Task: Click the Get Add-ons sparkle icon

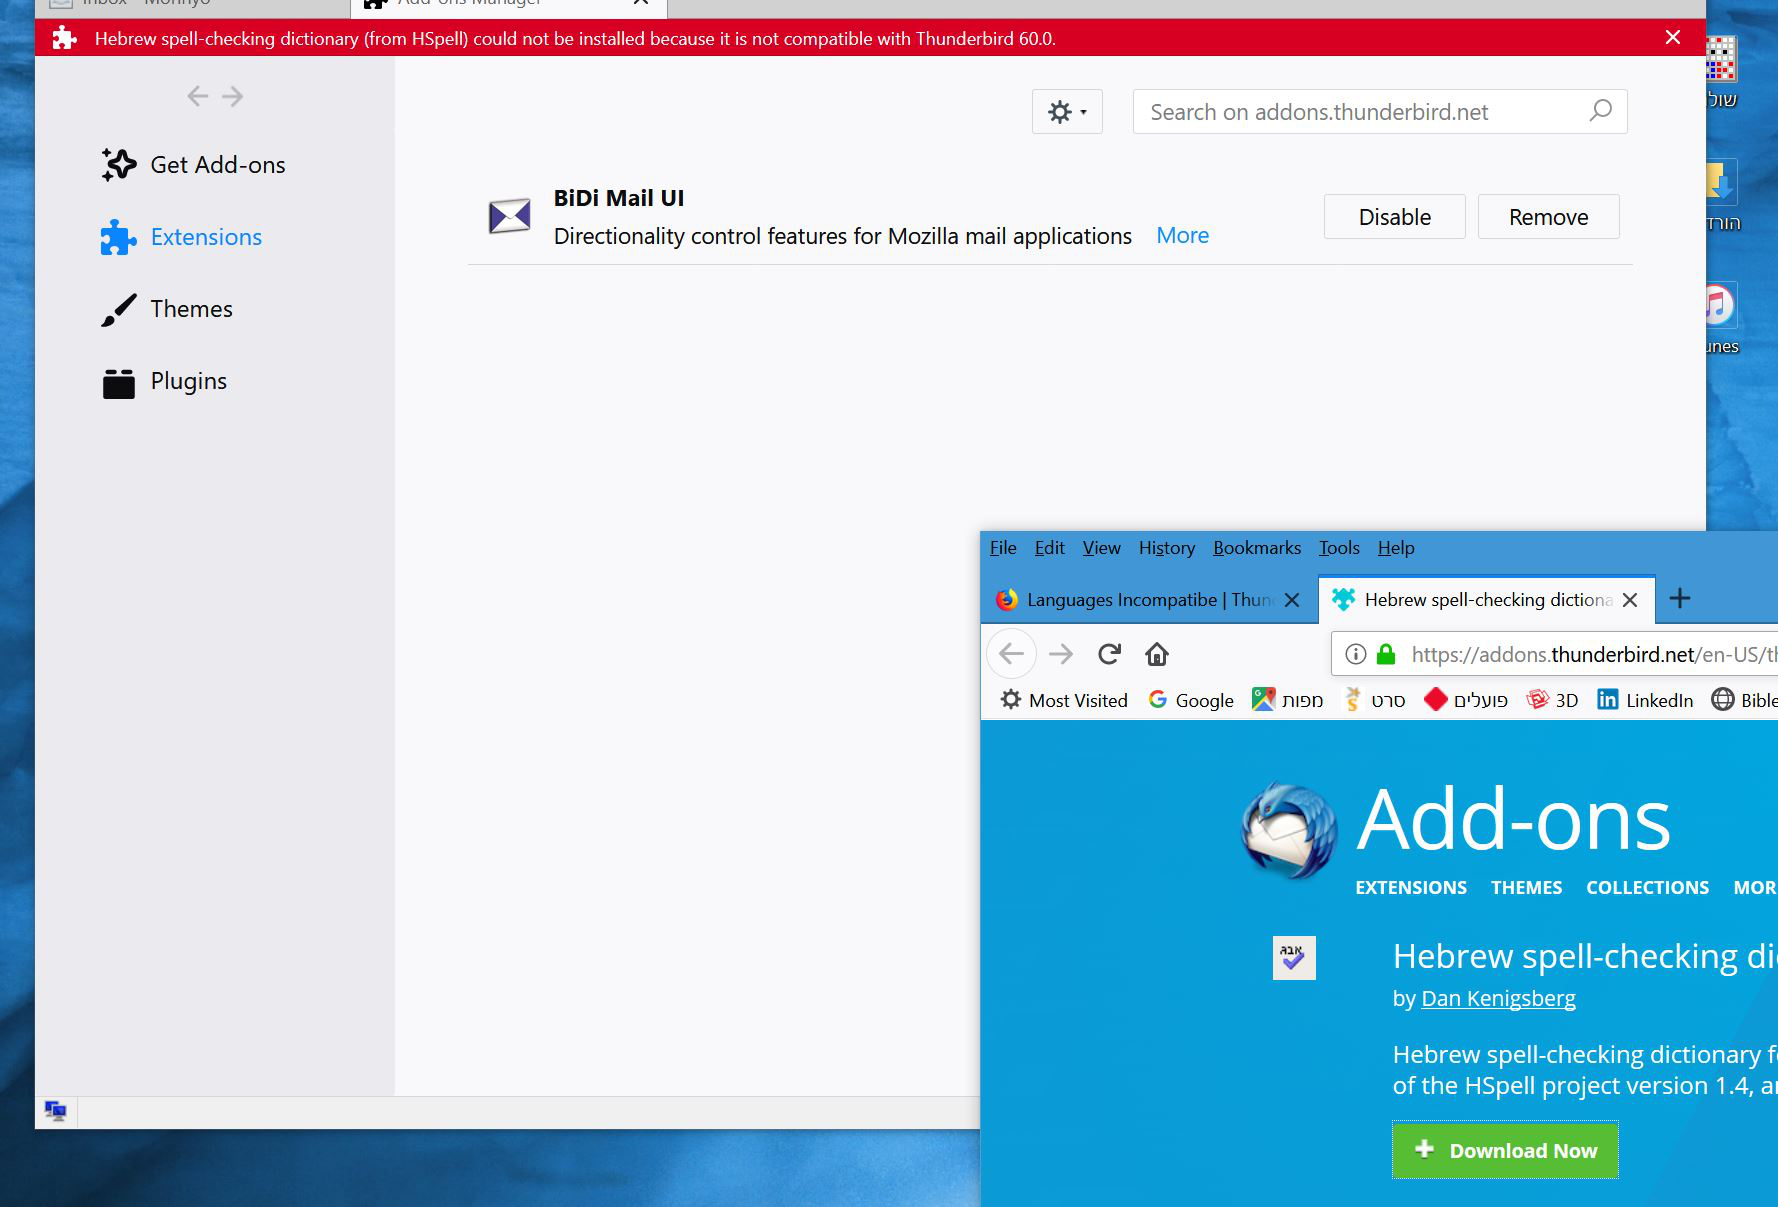Action: coord(118,165)
